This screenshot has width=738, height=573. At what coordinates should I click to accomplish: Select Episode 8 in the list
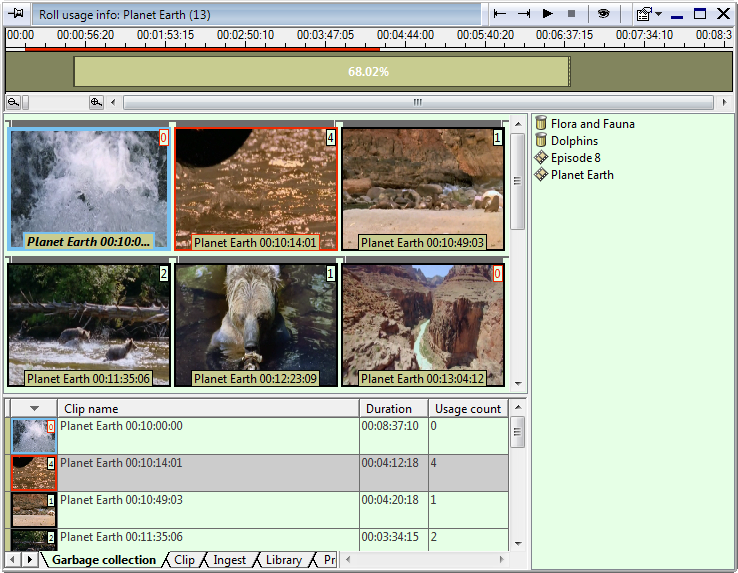(576, 158)
